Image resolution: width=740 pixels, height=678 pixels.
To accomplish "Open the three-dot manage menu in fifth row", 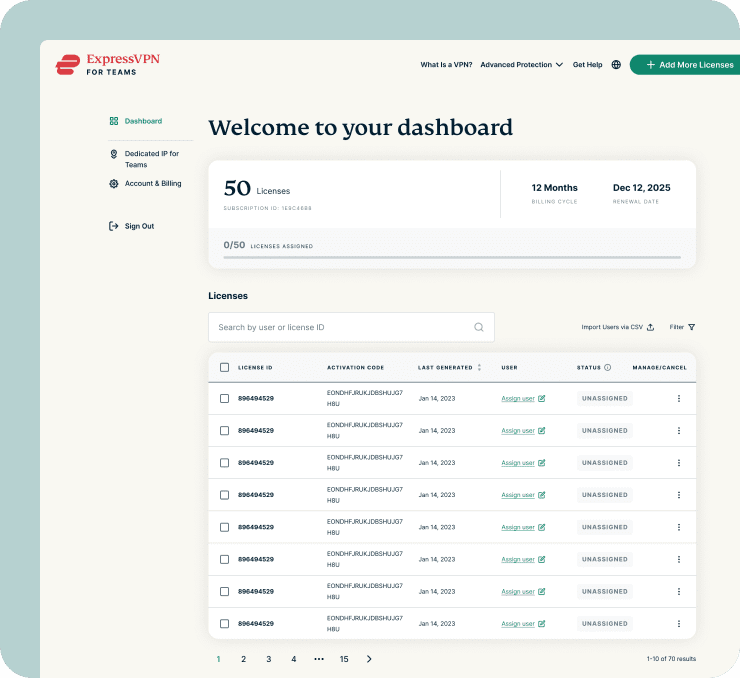I will (679, 527).
